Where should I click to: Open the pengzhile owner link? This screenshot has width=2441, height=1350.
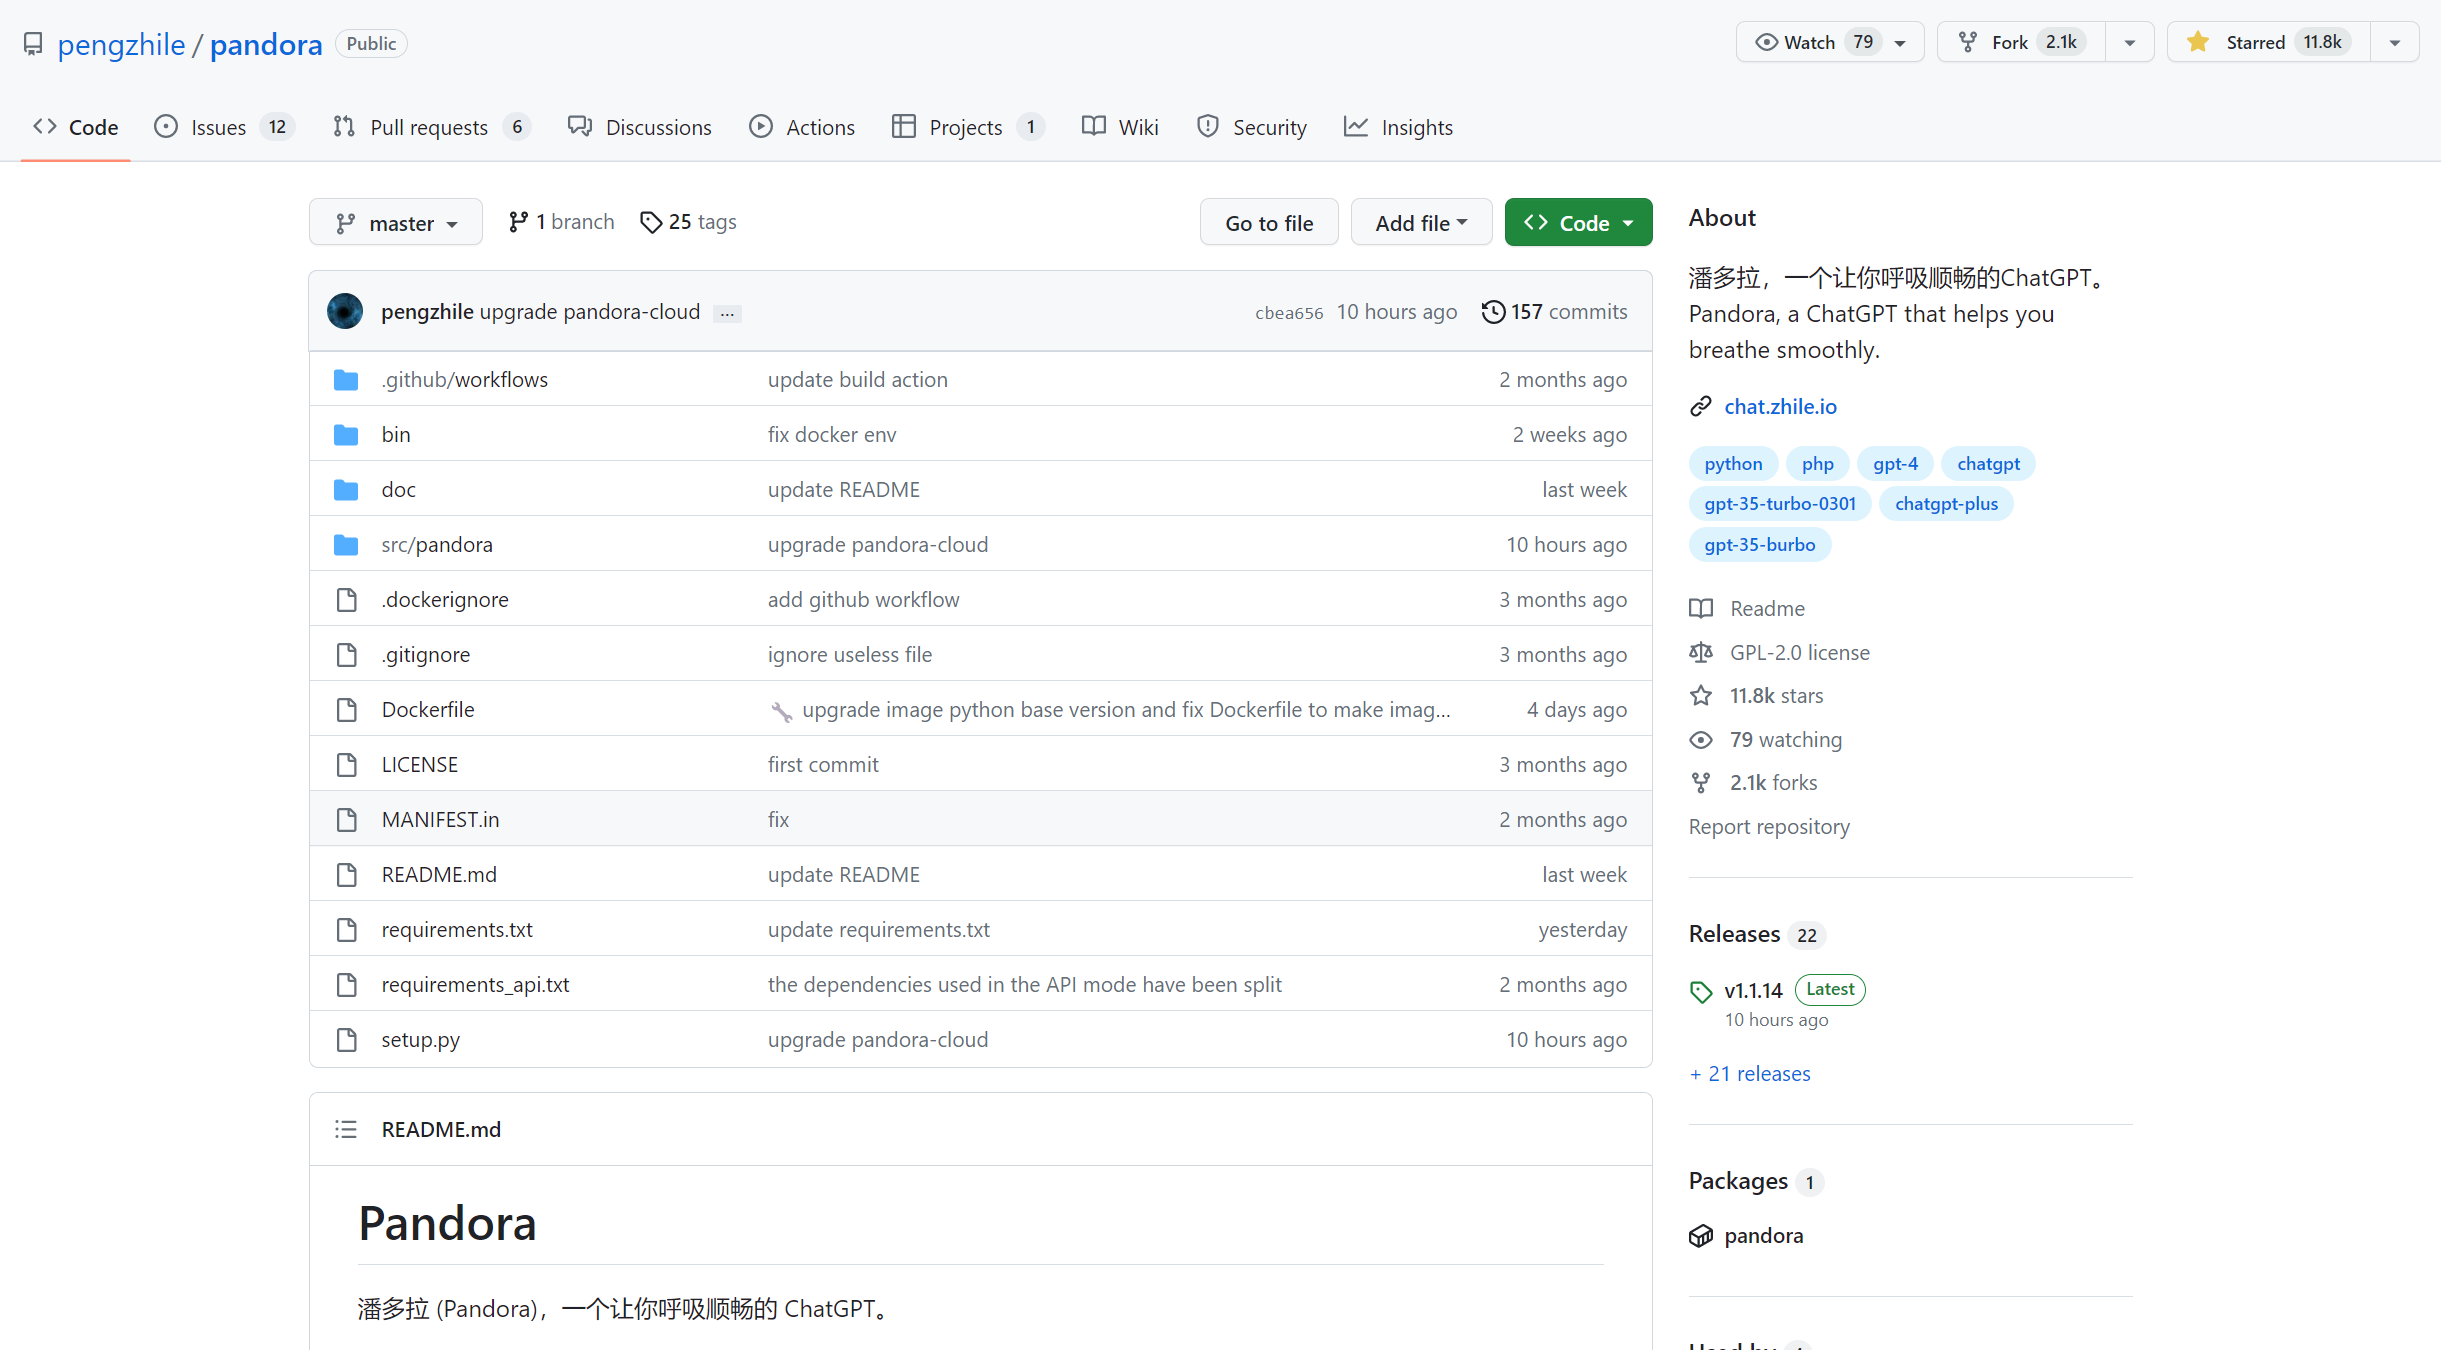(121, 44)
